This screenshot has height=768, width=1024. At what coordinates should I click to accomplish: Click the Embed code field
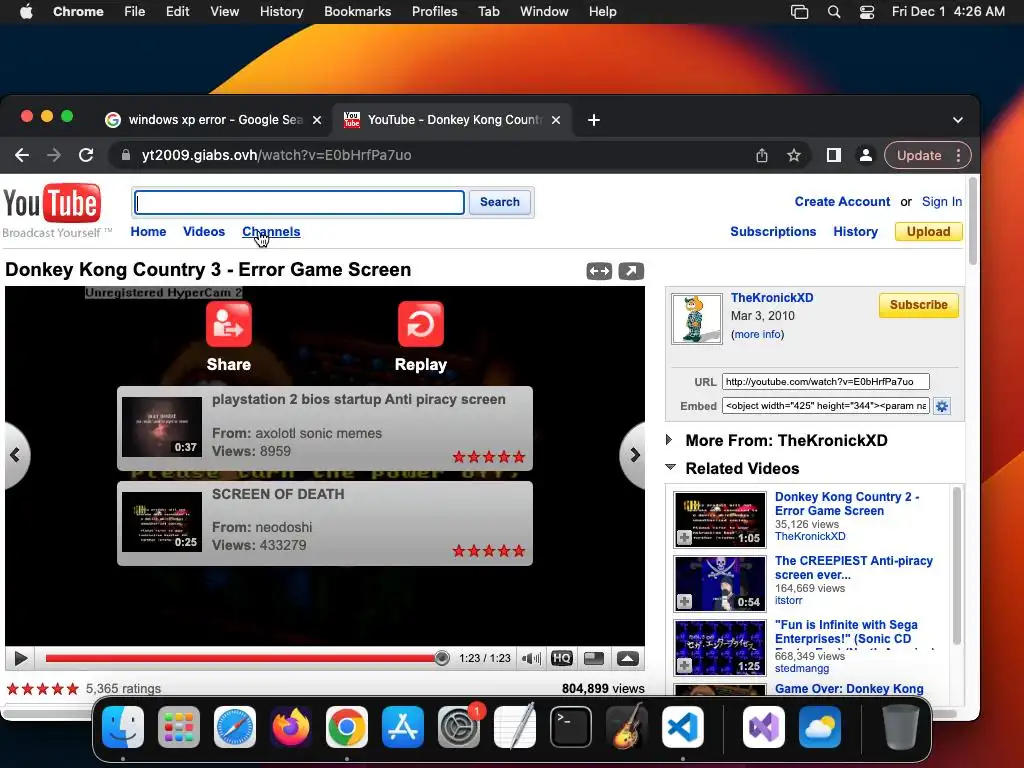(825, 406)
